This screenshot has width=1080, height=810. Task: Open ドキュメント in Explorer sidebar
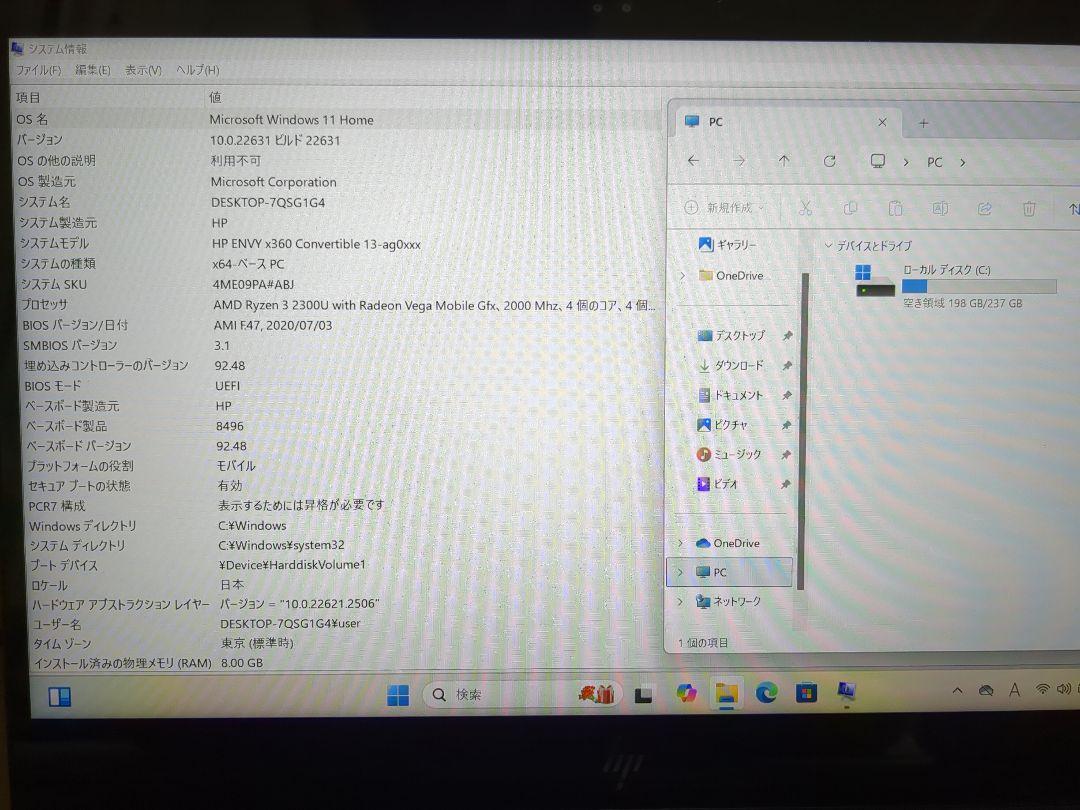pos(731,395)
